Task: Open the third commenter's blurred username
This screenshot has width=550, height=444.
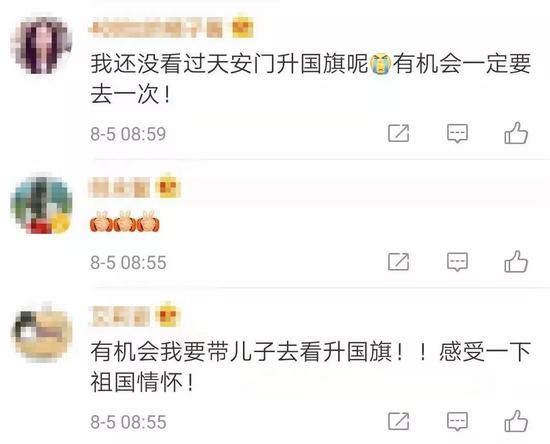Action: (119, 316)
